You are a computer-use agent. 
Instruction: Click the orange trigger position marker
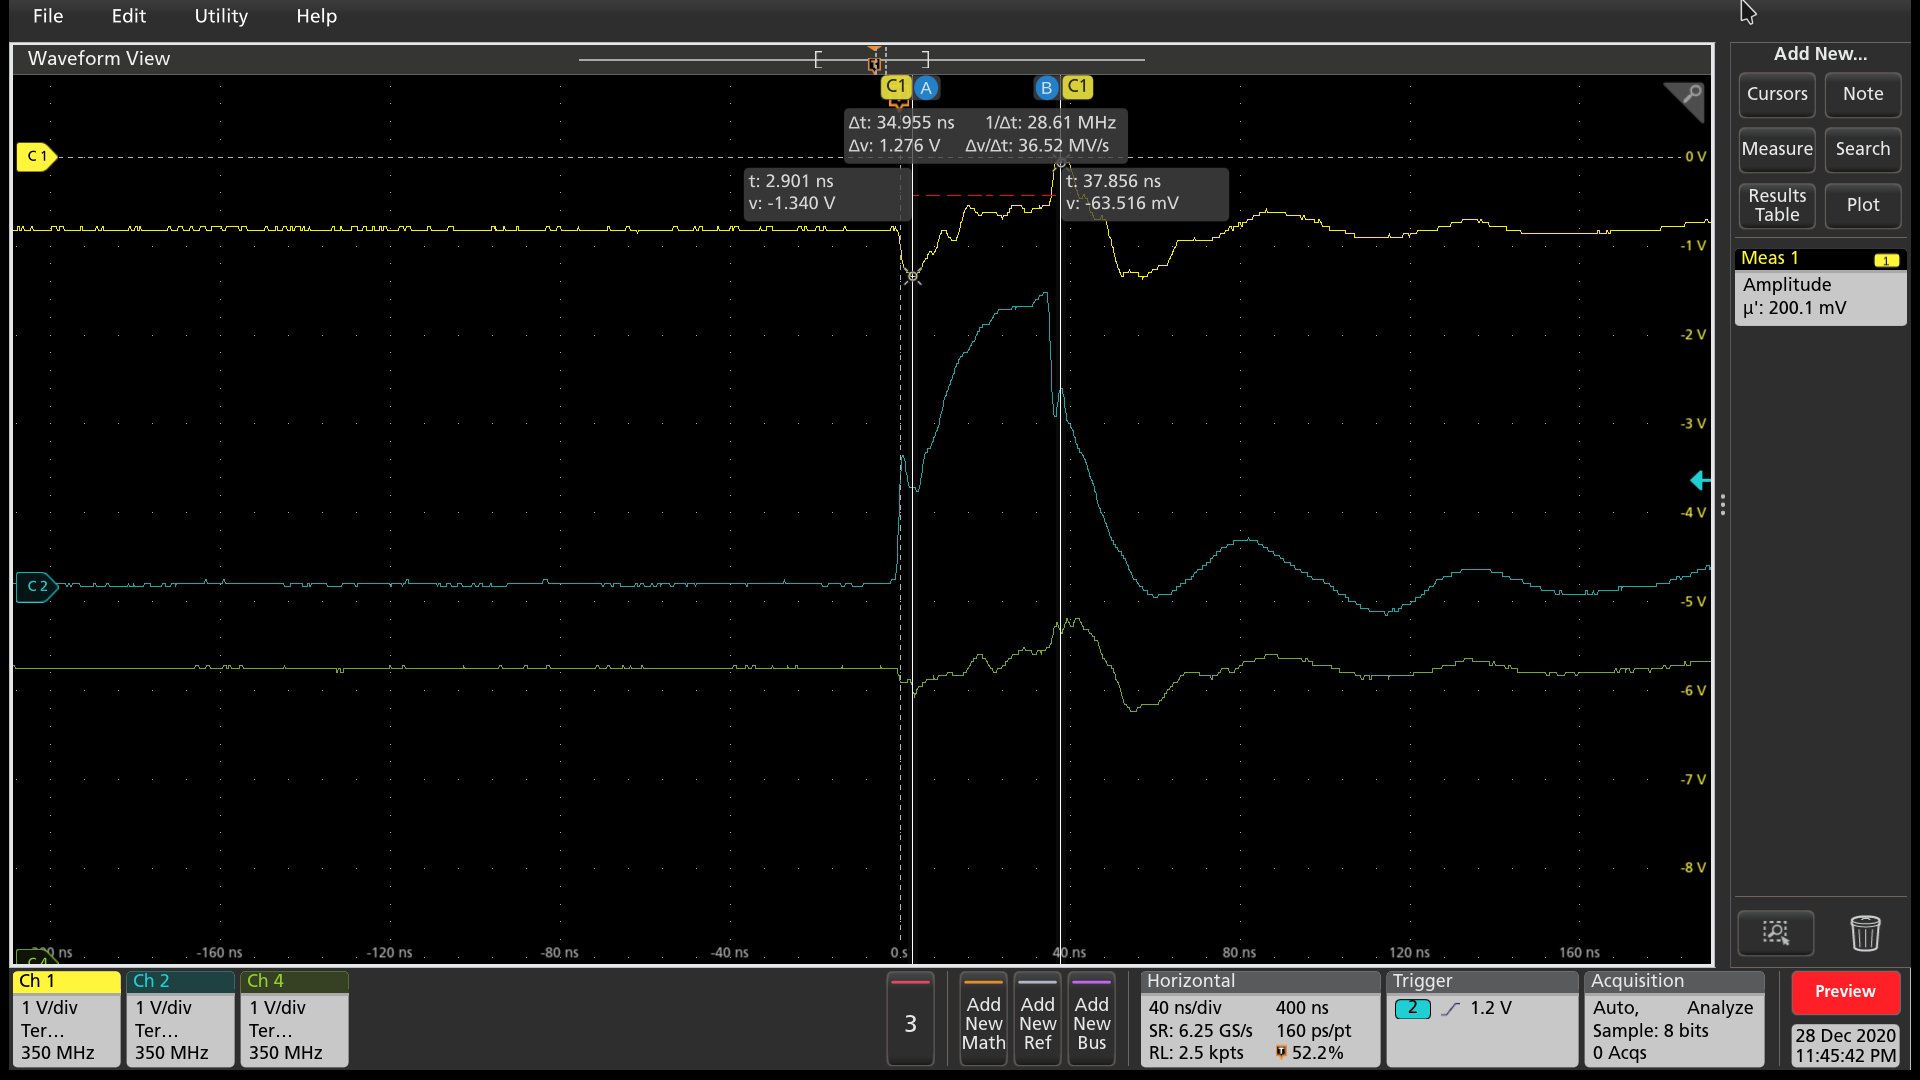point(875,62)
